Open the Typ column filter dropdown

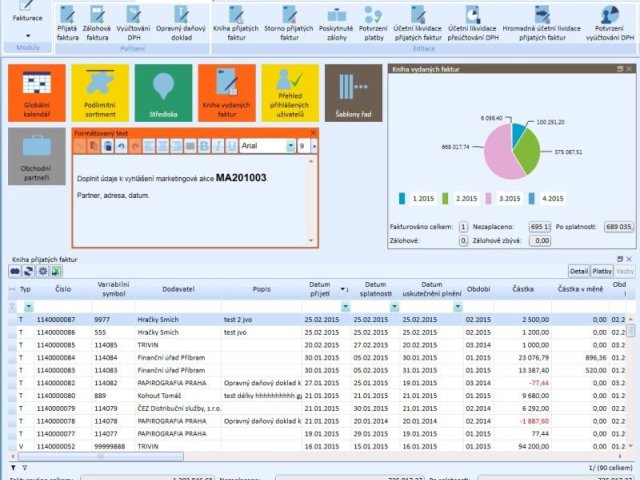[28, 307]
